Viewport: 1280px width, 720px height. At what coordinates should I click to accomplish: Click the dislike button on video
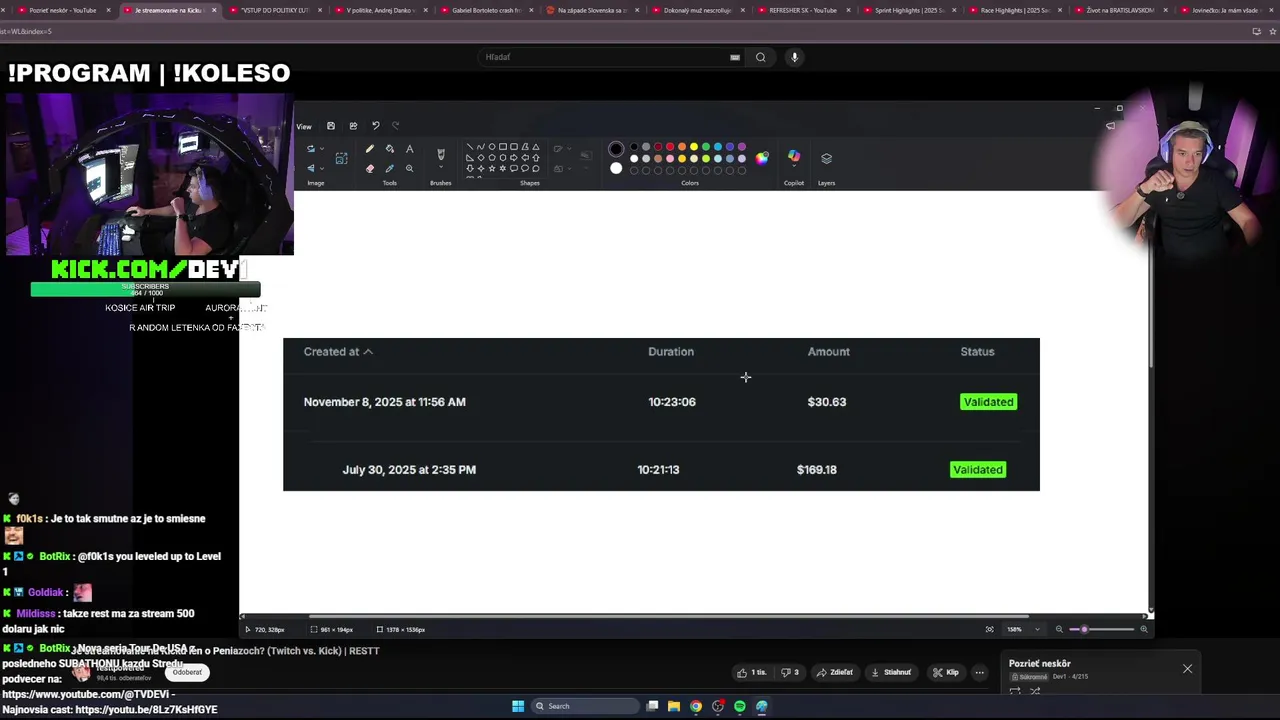(x=790, y=672)
